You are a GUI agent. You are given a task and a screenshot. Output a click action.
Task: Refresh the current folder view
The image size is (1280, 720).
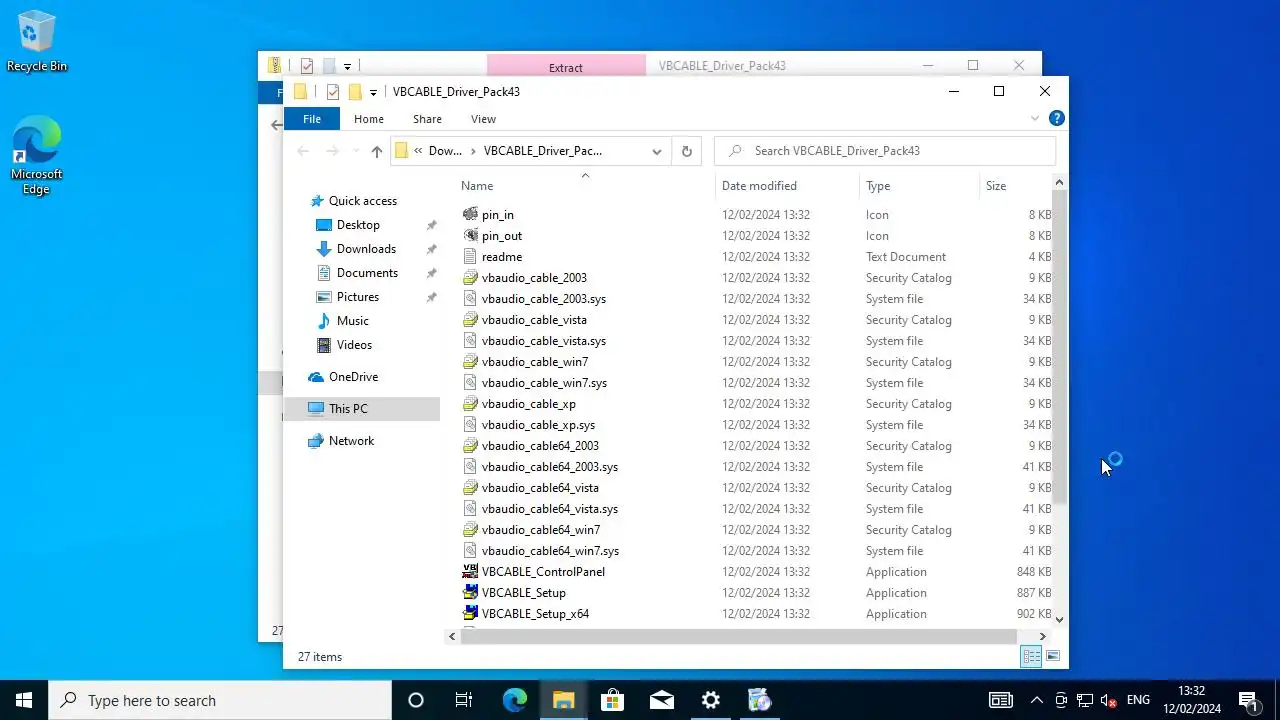coord(686,151)
